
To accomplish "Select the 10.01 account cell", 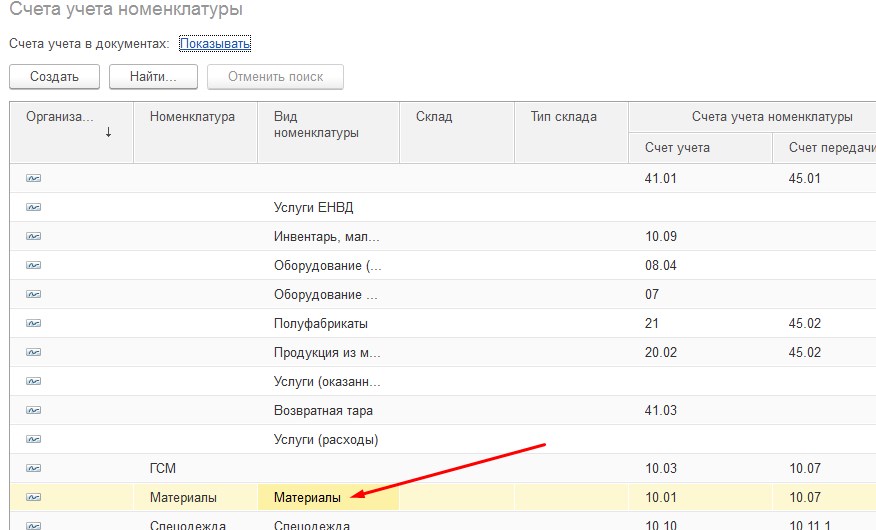I will point(701,498).
